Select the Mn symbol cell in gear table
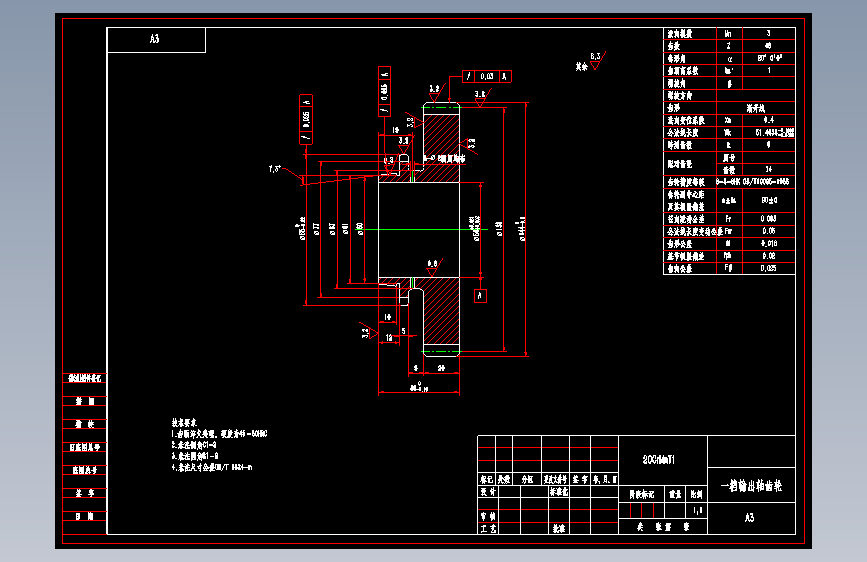This screenshot has height=562, width=867. tap(728, 34)
